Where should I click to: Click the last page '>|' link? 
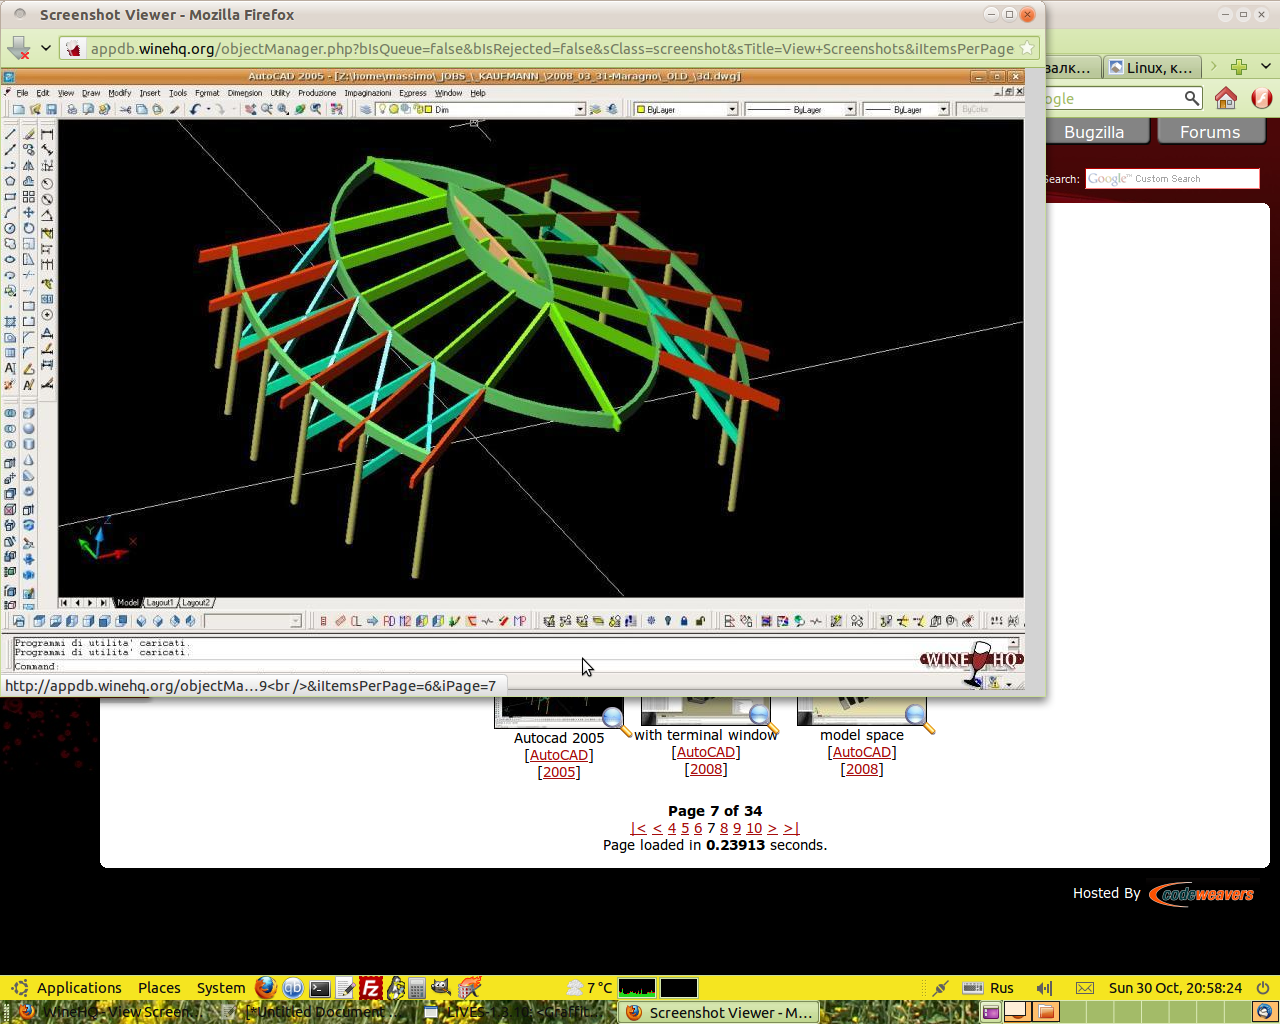point(791,828)
